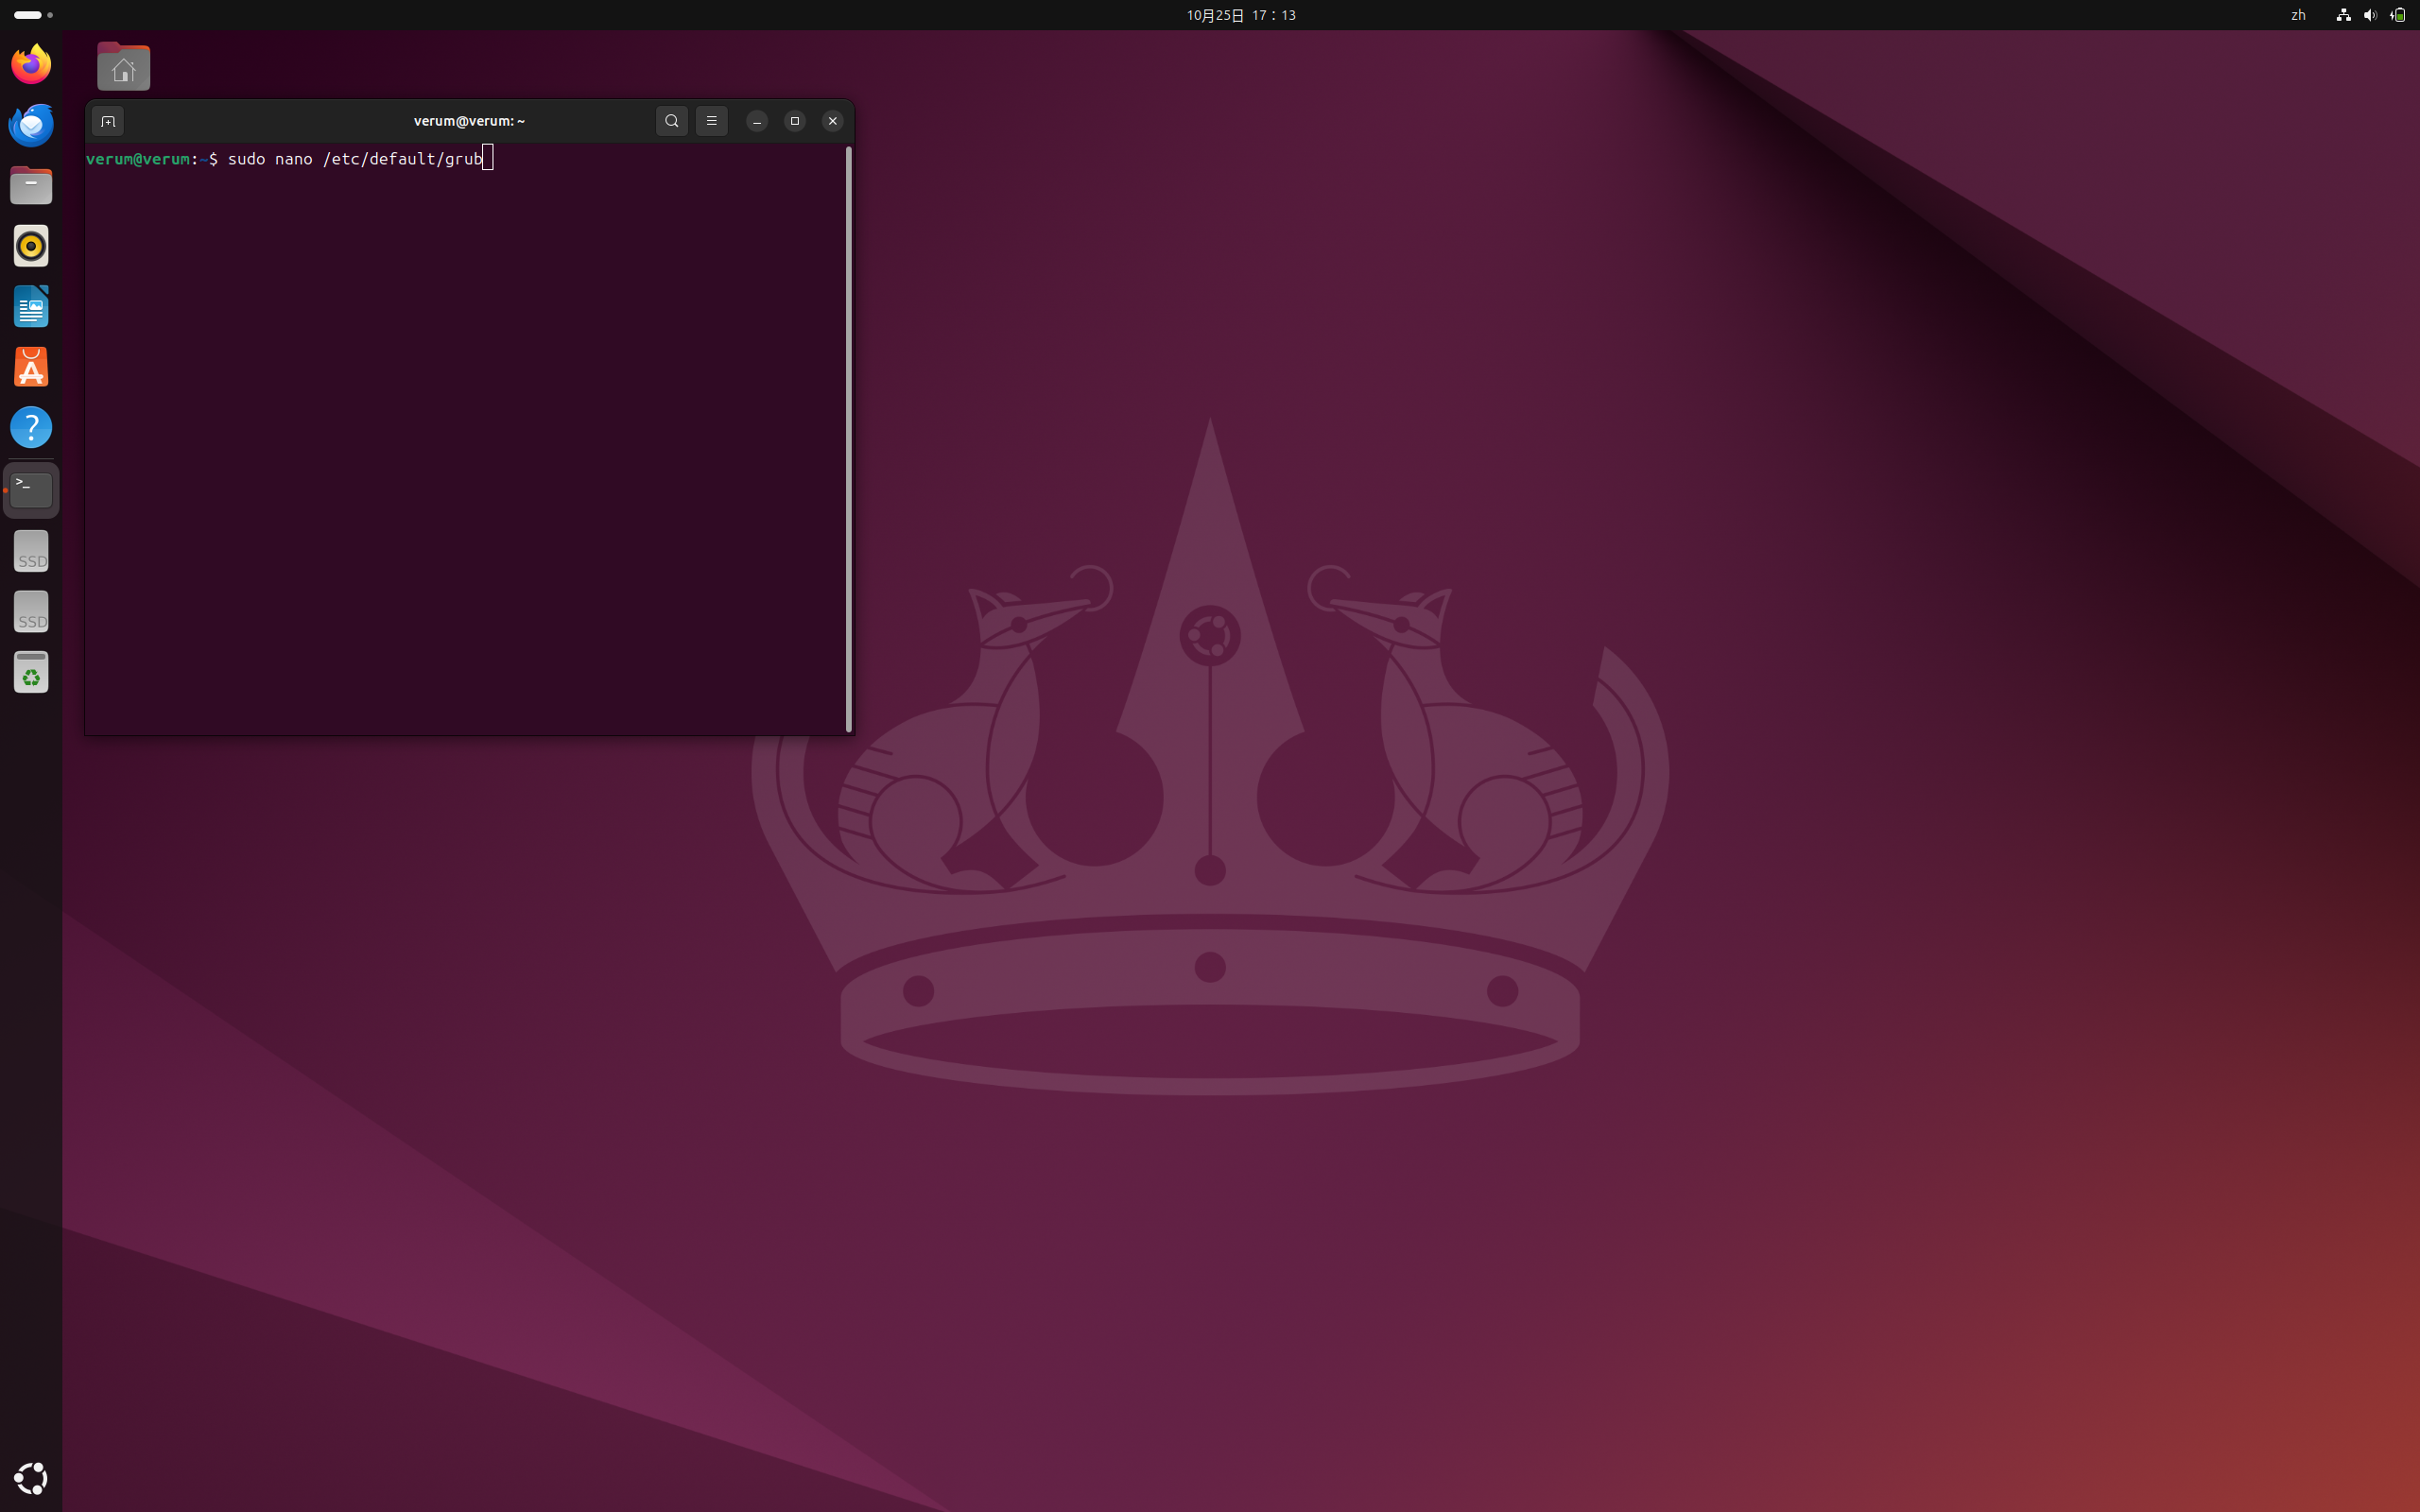
Task: Open the terminal hamburger menu
Action: [x=712, y=121]
